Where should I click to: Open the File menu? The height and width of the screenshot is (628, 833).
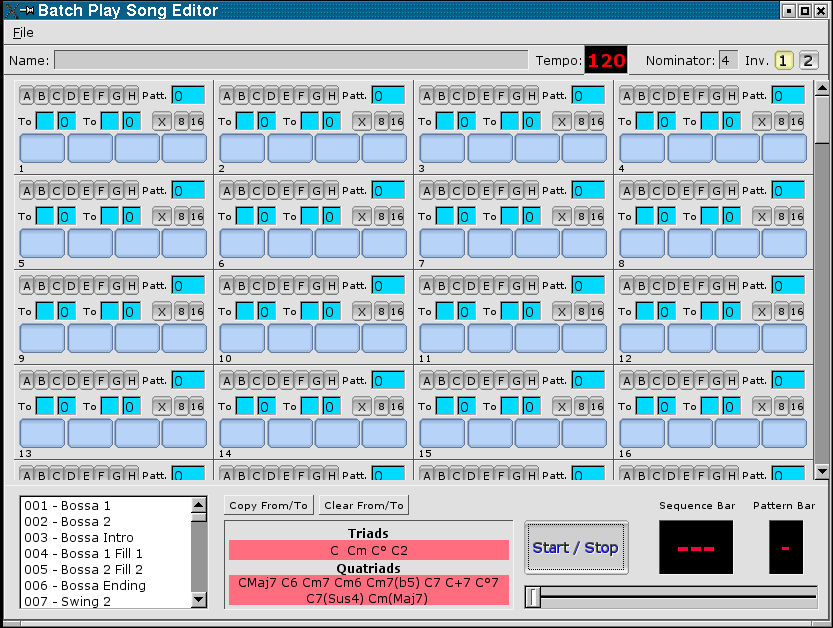coord(23,33)
